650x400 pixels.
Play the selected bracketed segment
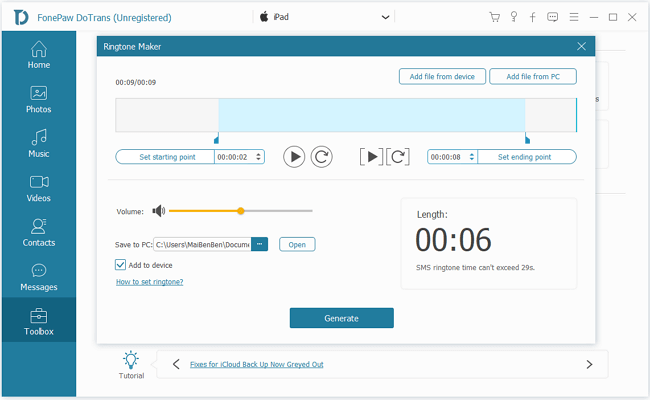coord(371,156)
